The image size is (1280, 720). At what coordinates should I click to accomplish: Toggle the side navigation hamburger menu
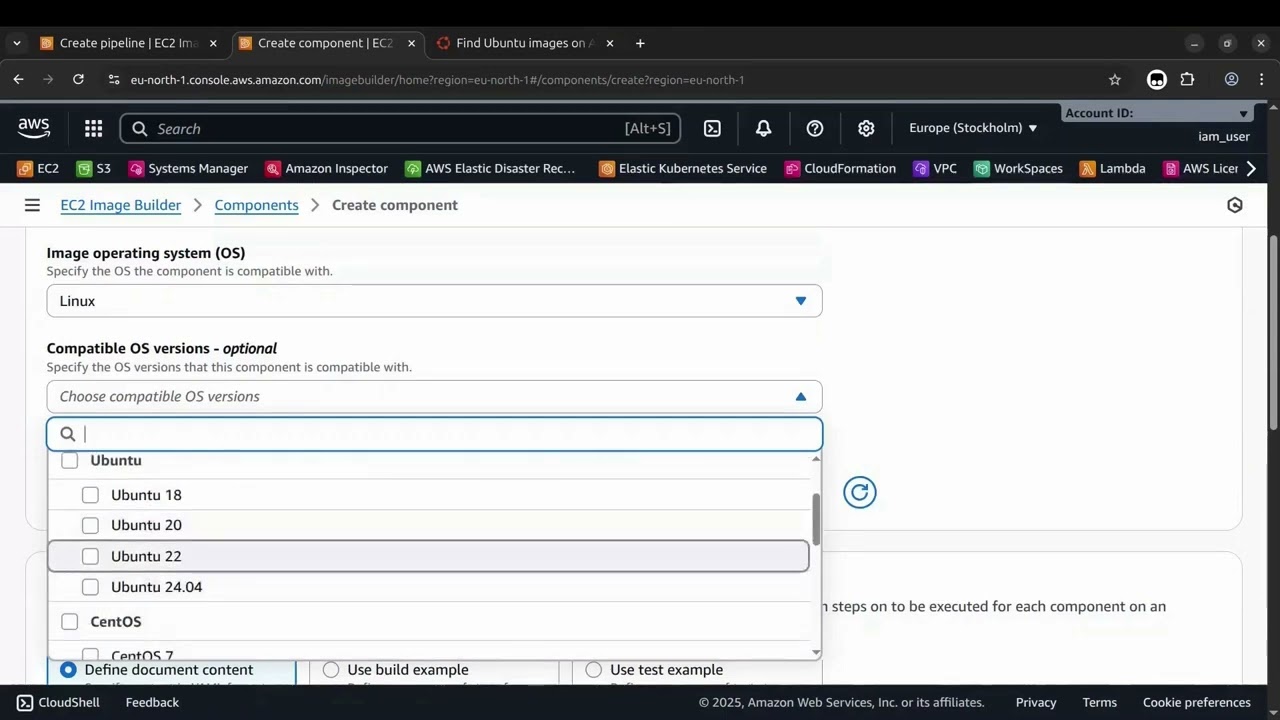32,205
